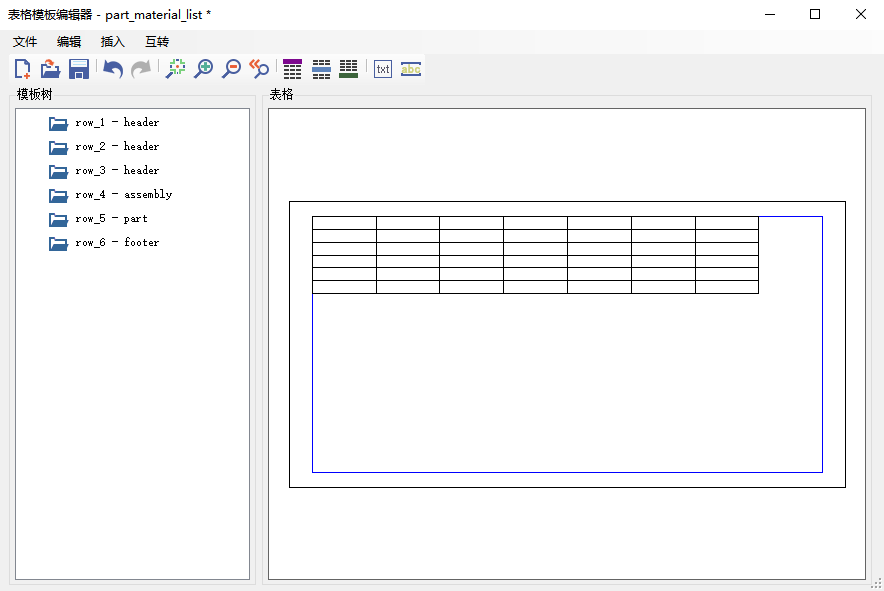
Task: Click the folder icon beside row_5
Action: coord(58,219)
